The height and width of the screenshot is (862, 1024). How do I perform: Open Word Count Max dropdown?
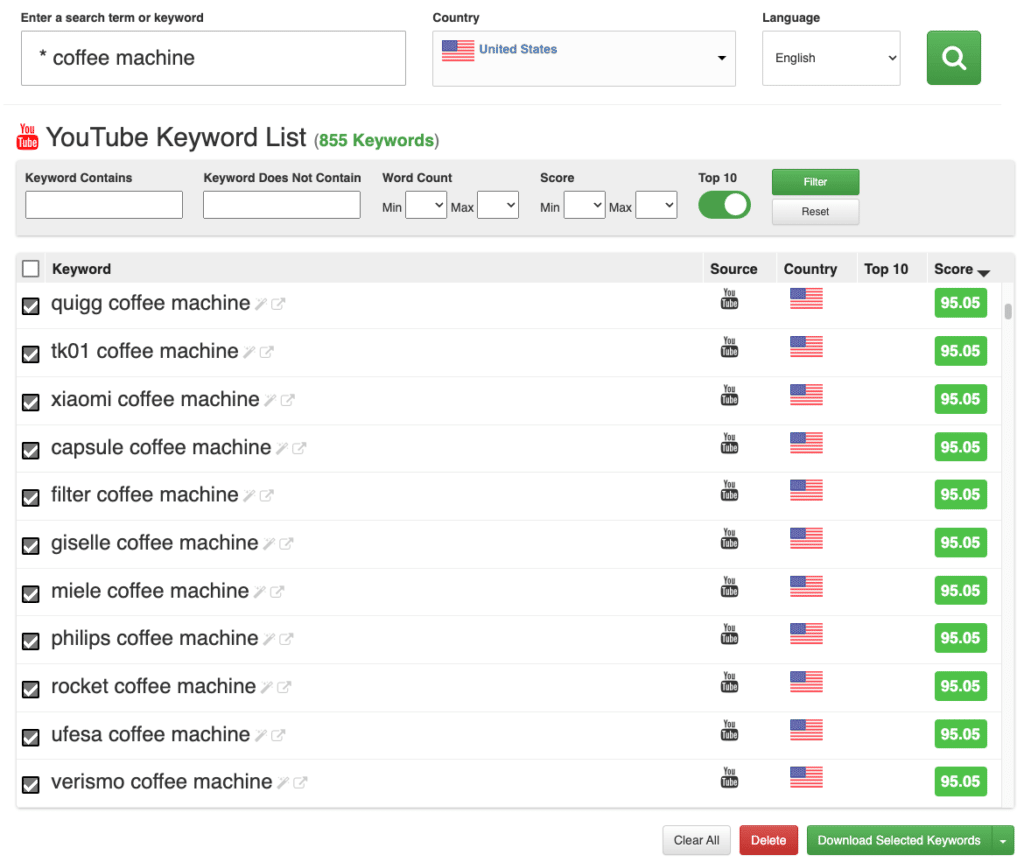(x=498, y=205)
